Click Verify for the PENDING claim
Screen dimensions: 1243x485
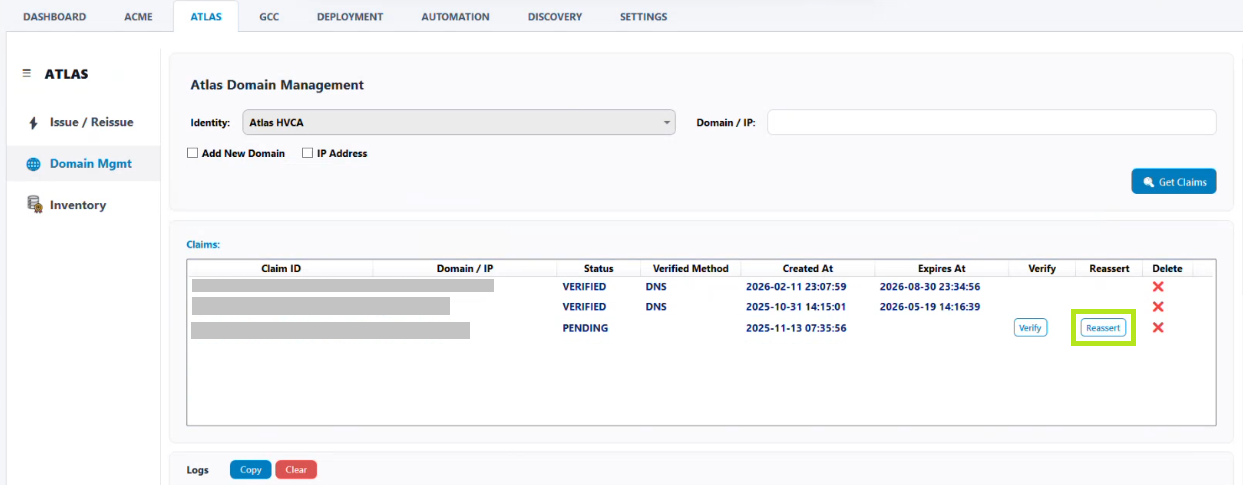coord(1030,328)
